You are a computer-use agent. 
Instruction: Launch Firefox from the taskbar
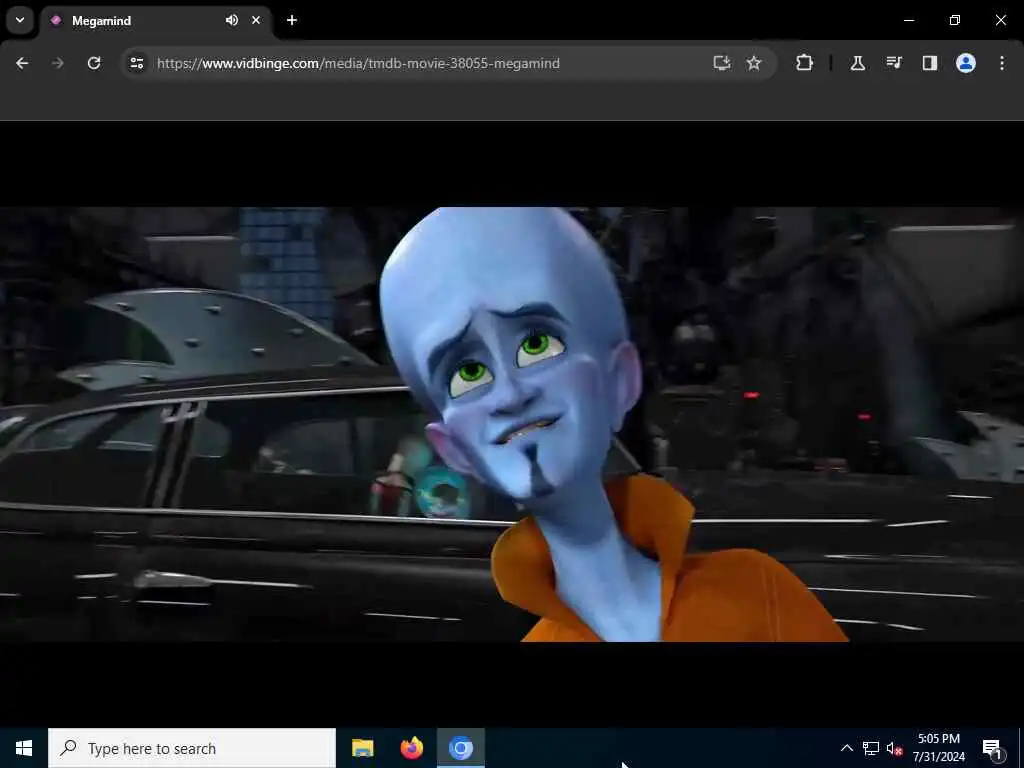pyautogui.click(x=411, y=748)
